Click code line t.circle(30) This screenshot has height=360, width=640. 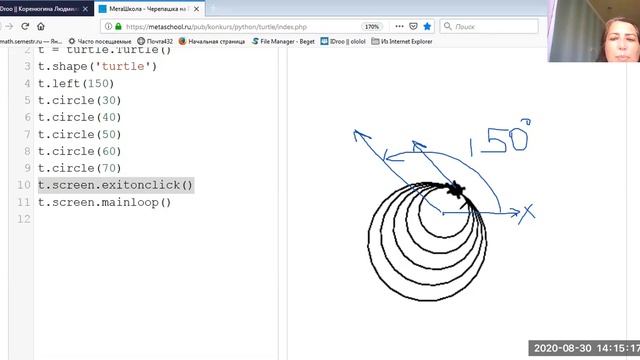pyautogui.click(x=80, y=100)
